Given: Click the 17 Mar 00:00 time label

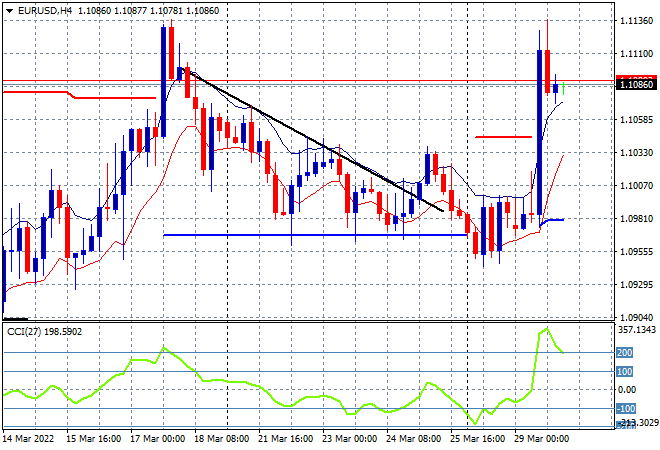Looking at the screenshot, I should click(157, 439).
